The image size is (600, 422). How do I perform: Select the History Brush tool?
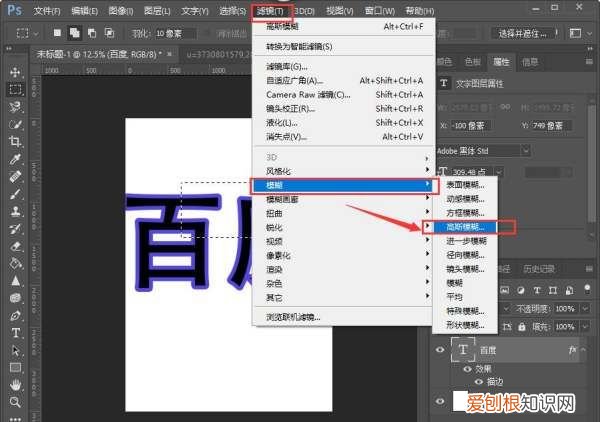coord(15,229)
